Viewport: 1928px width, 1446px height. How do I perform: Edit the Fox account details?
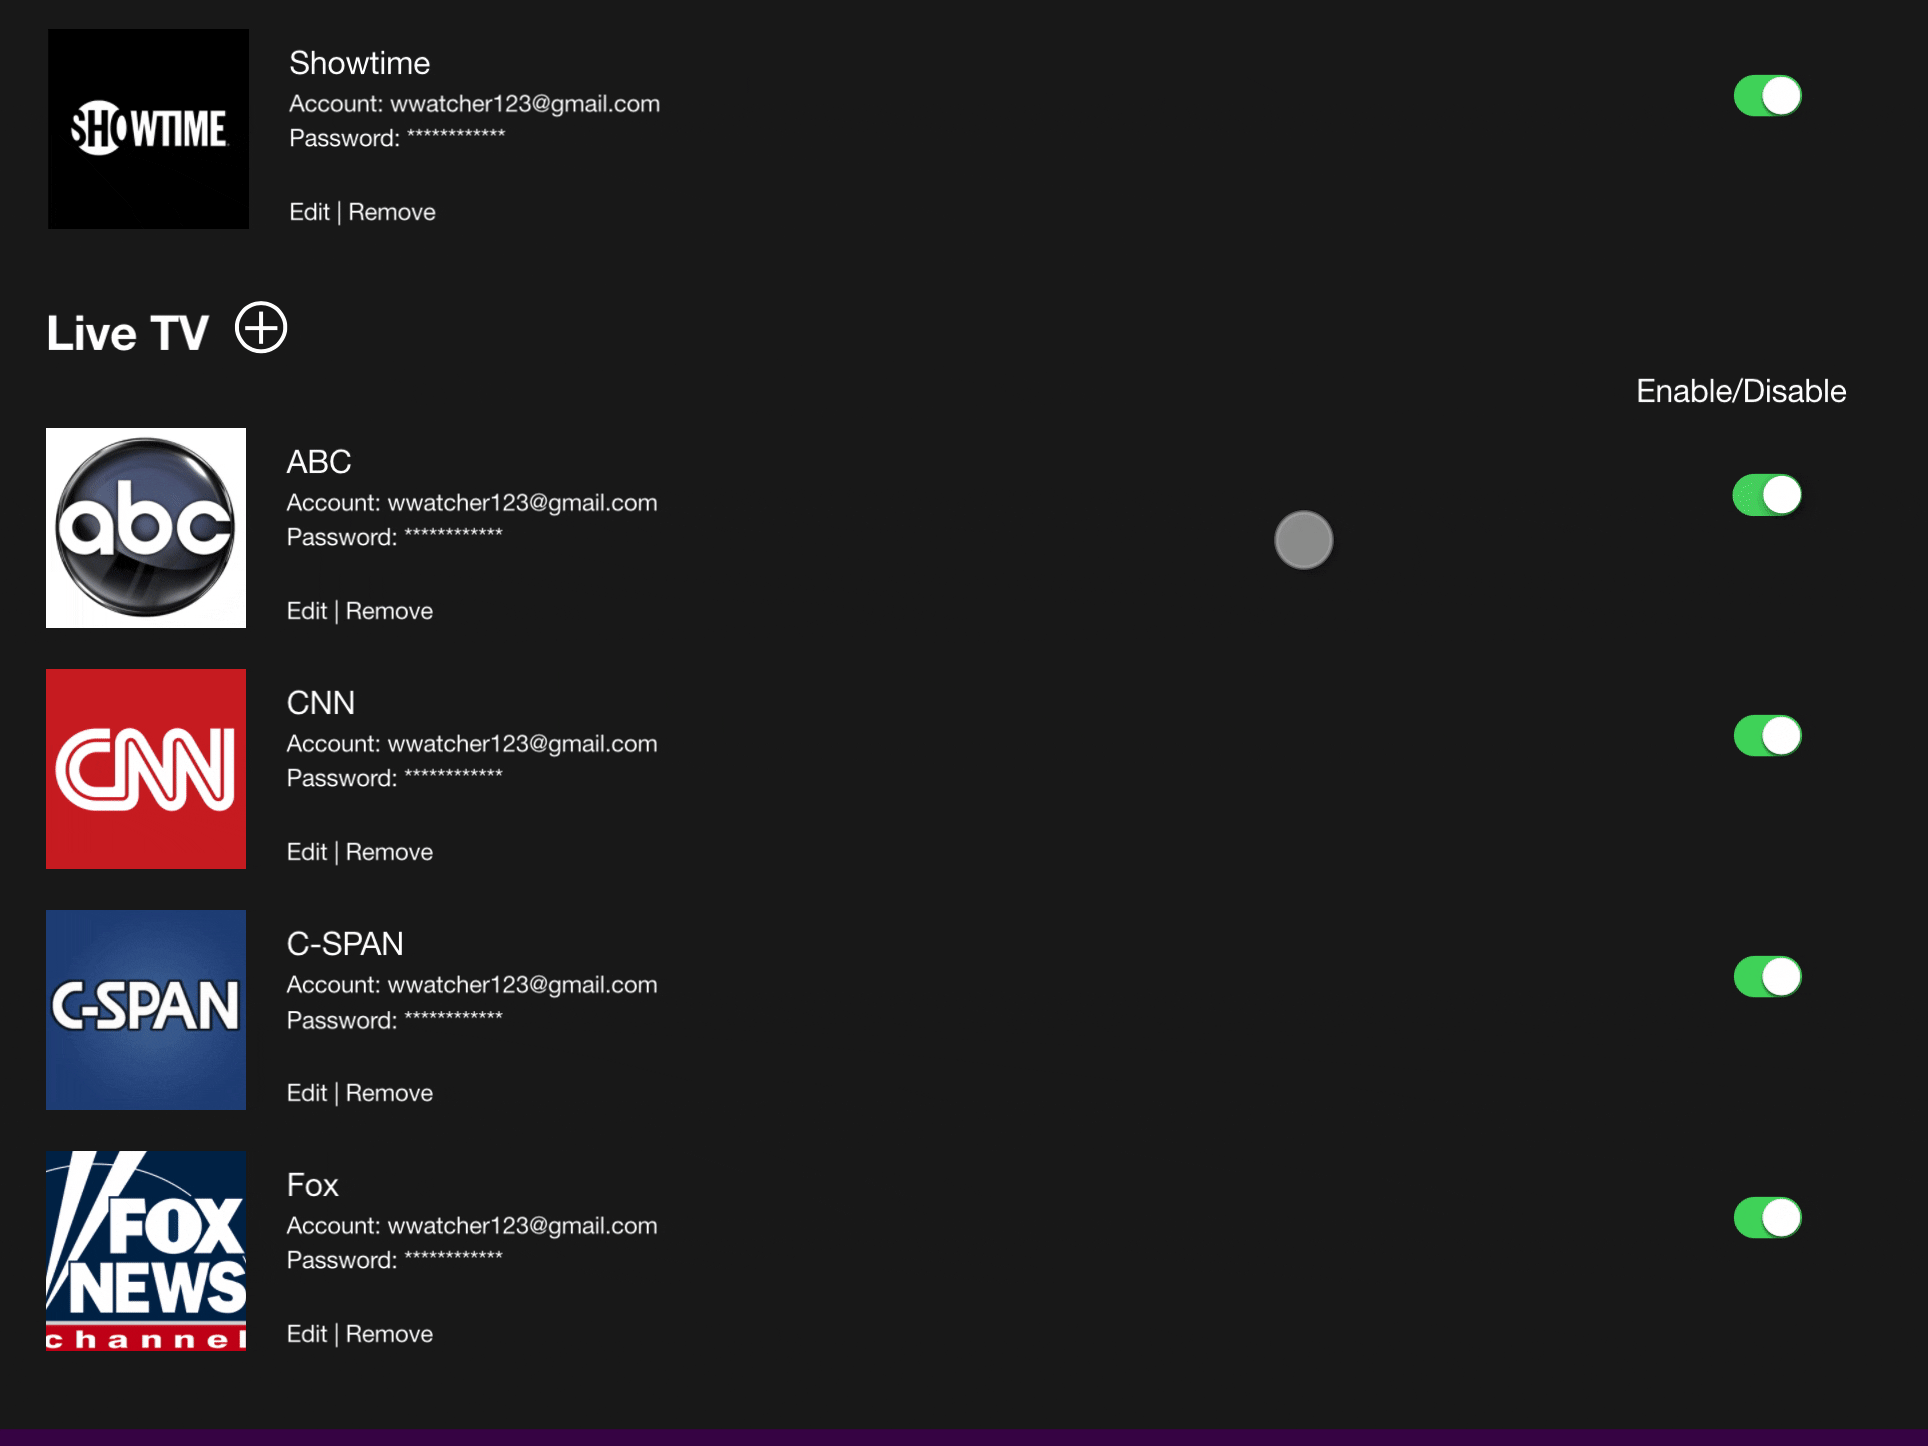(307, 1334)
